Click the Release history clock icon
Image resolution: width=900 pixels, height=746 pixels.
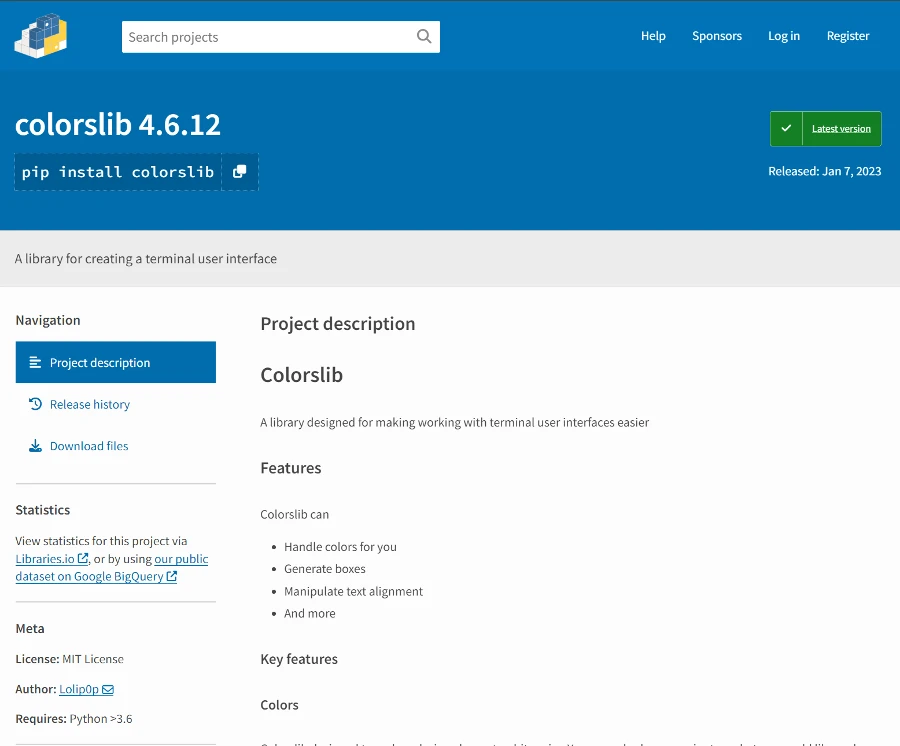click(36, 404)
